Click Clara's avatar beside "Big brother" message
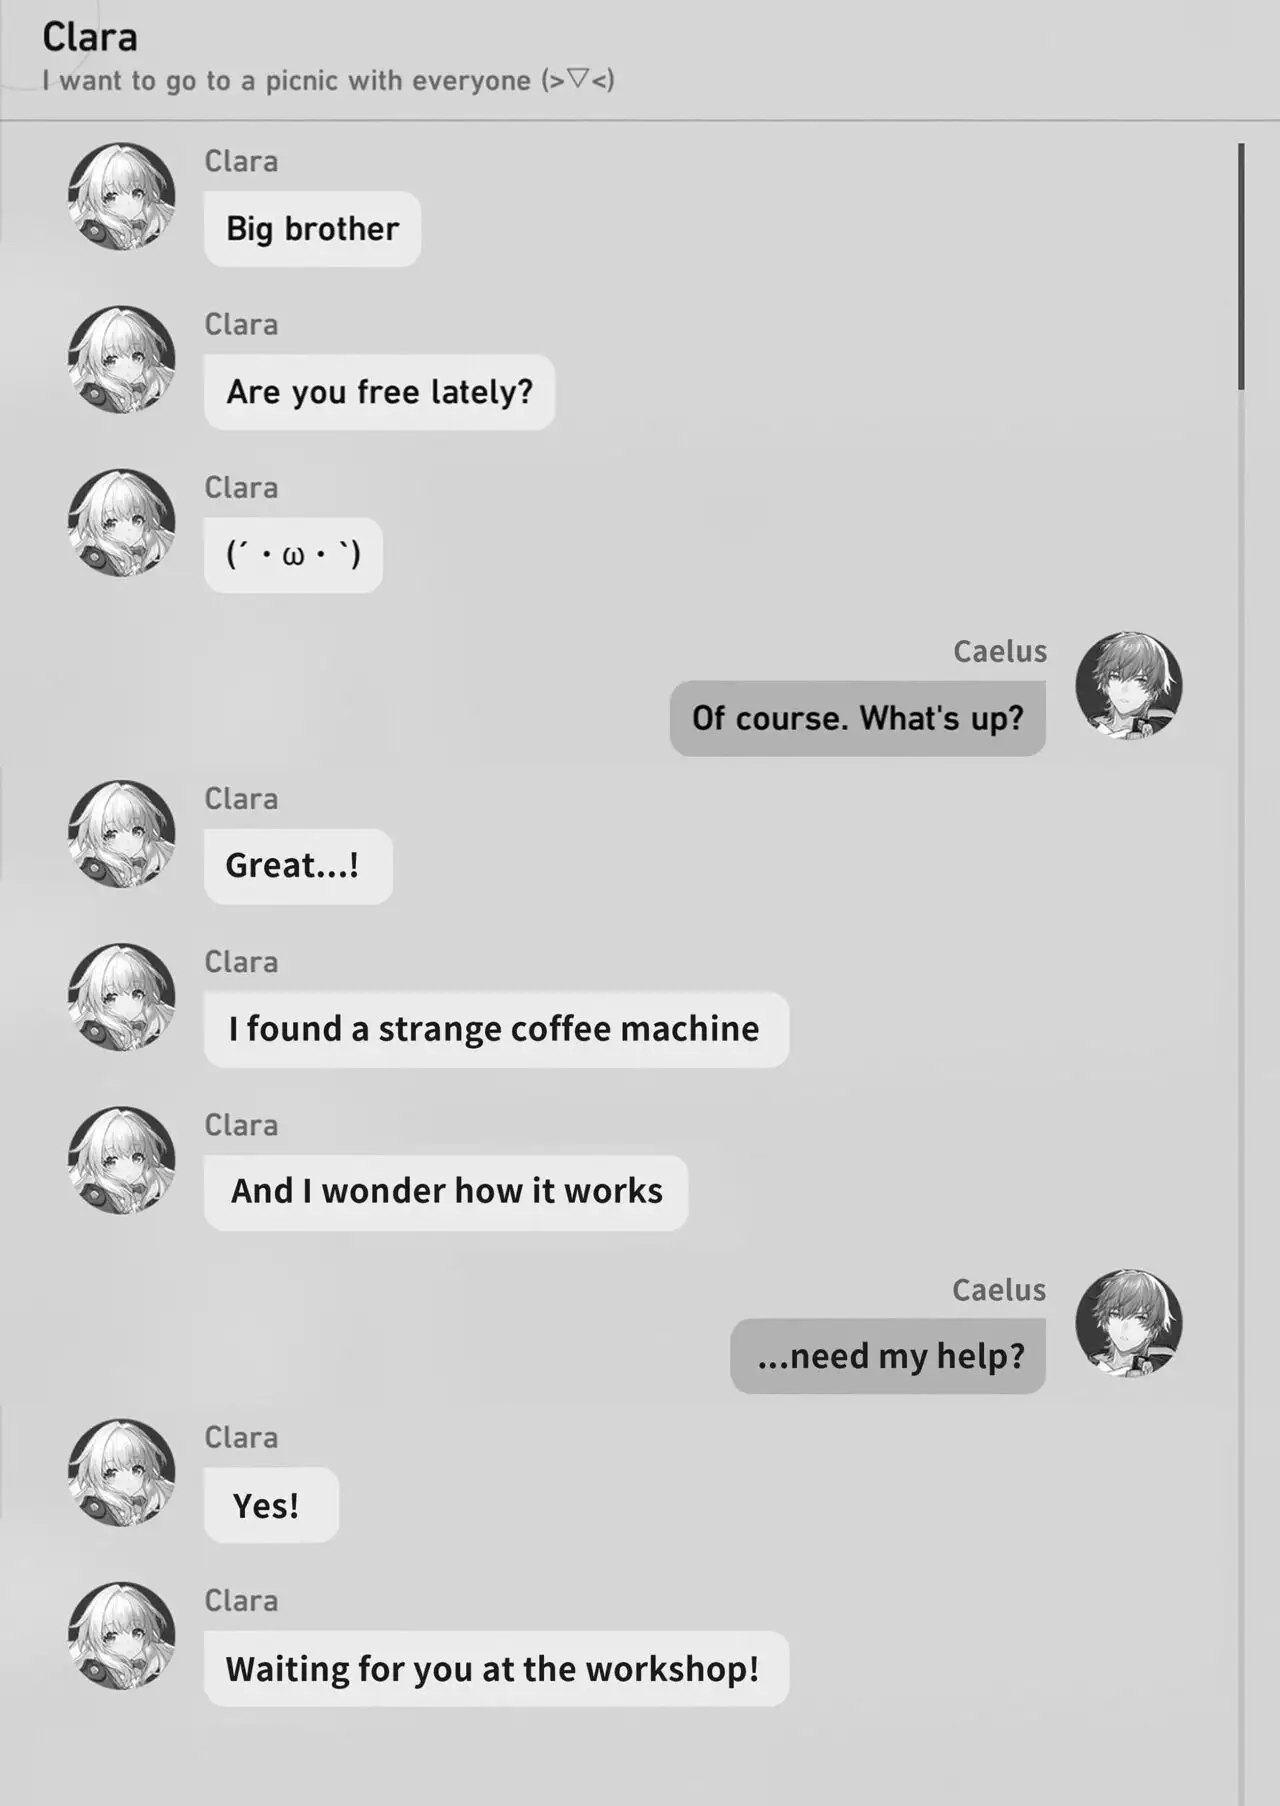The width and height of the screenshot is (1280, 1806). tap(121, 196)
